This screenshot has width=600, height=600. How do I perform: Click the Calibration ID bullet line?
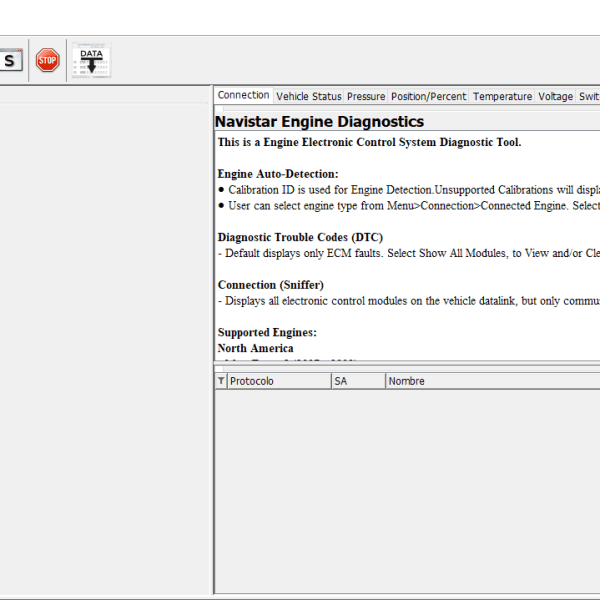(x=409, y=190)
